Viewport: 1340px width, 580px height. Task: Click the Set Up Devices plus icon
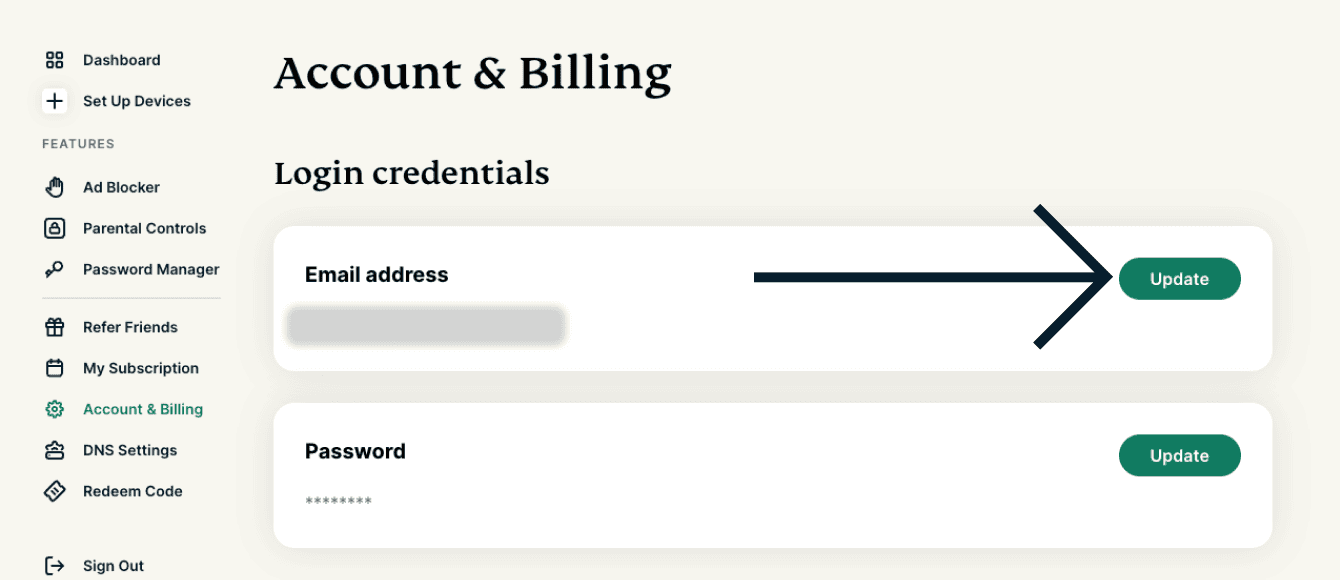[55, 101]
